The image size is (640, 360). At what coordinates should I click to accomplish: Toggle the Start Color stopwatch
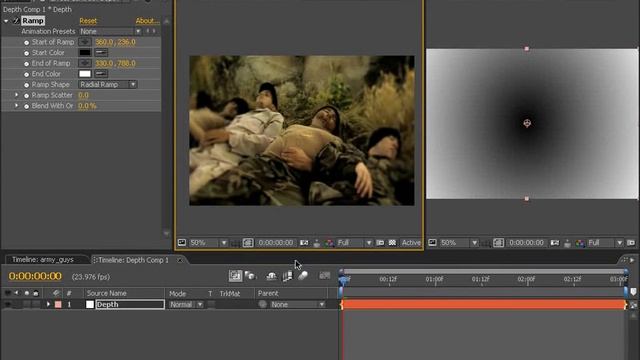[27, 53]
